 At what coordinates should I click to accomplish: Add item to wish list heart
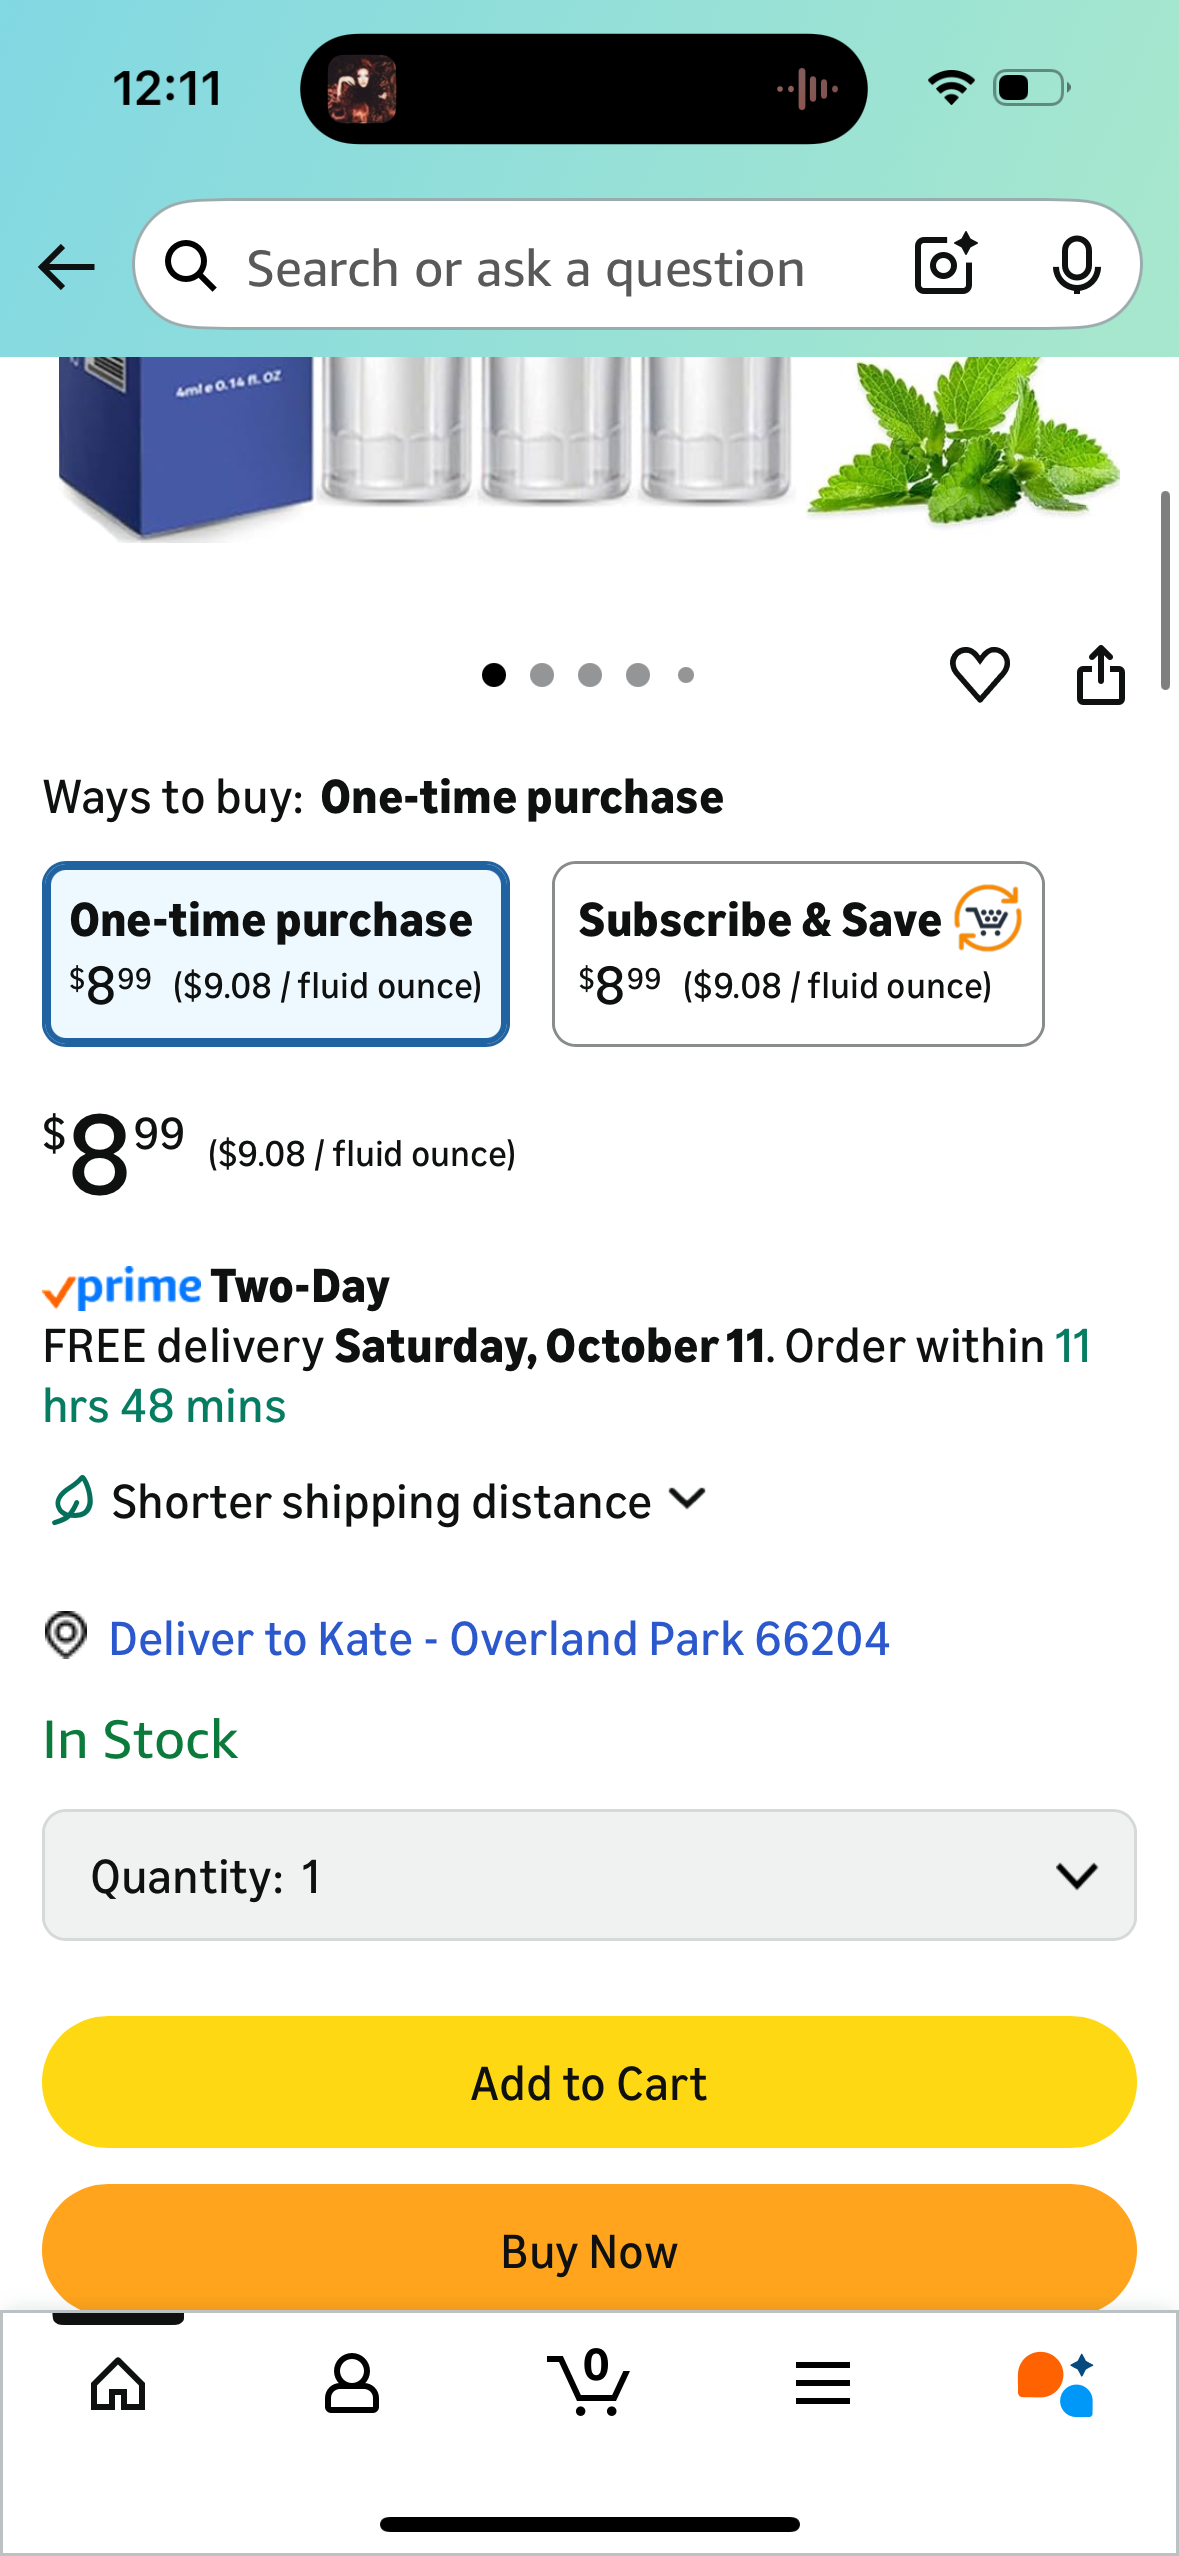[979, 674]
